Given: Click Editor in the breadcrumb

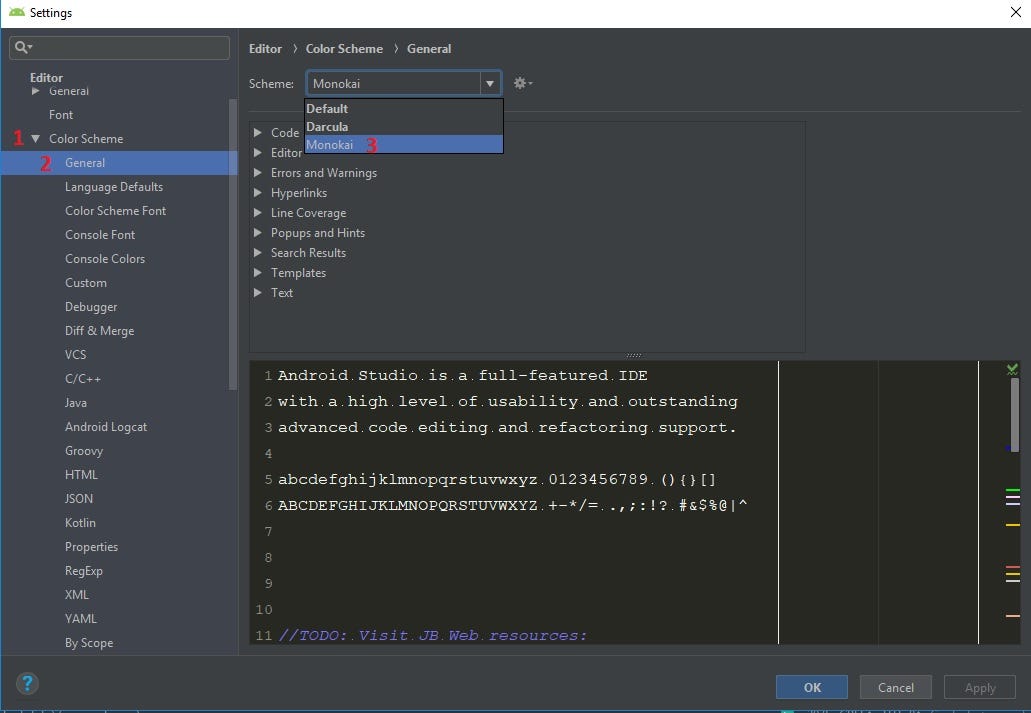Looking at the screenshot, I should (x=265, y=49).
